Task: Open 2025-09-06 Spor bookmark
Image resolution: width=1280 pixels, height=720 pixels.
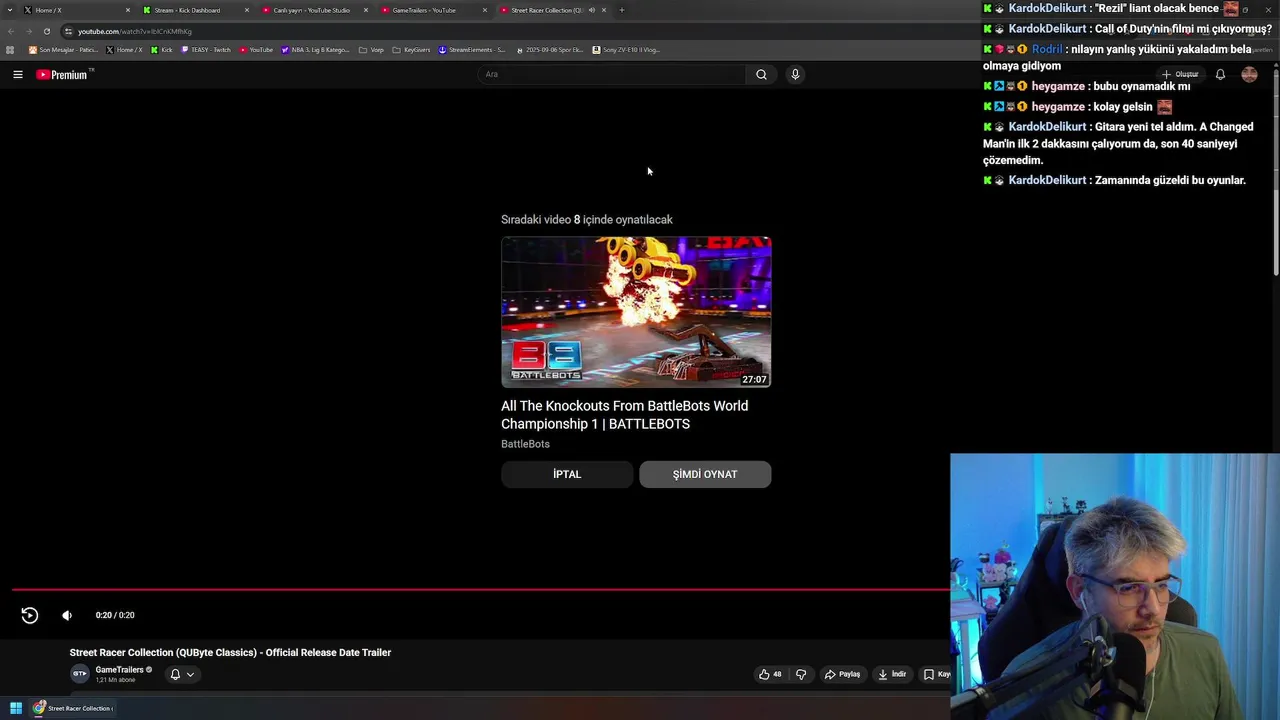Action: pyautogui.click(x=550, y=49)
